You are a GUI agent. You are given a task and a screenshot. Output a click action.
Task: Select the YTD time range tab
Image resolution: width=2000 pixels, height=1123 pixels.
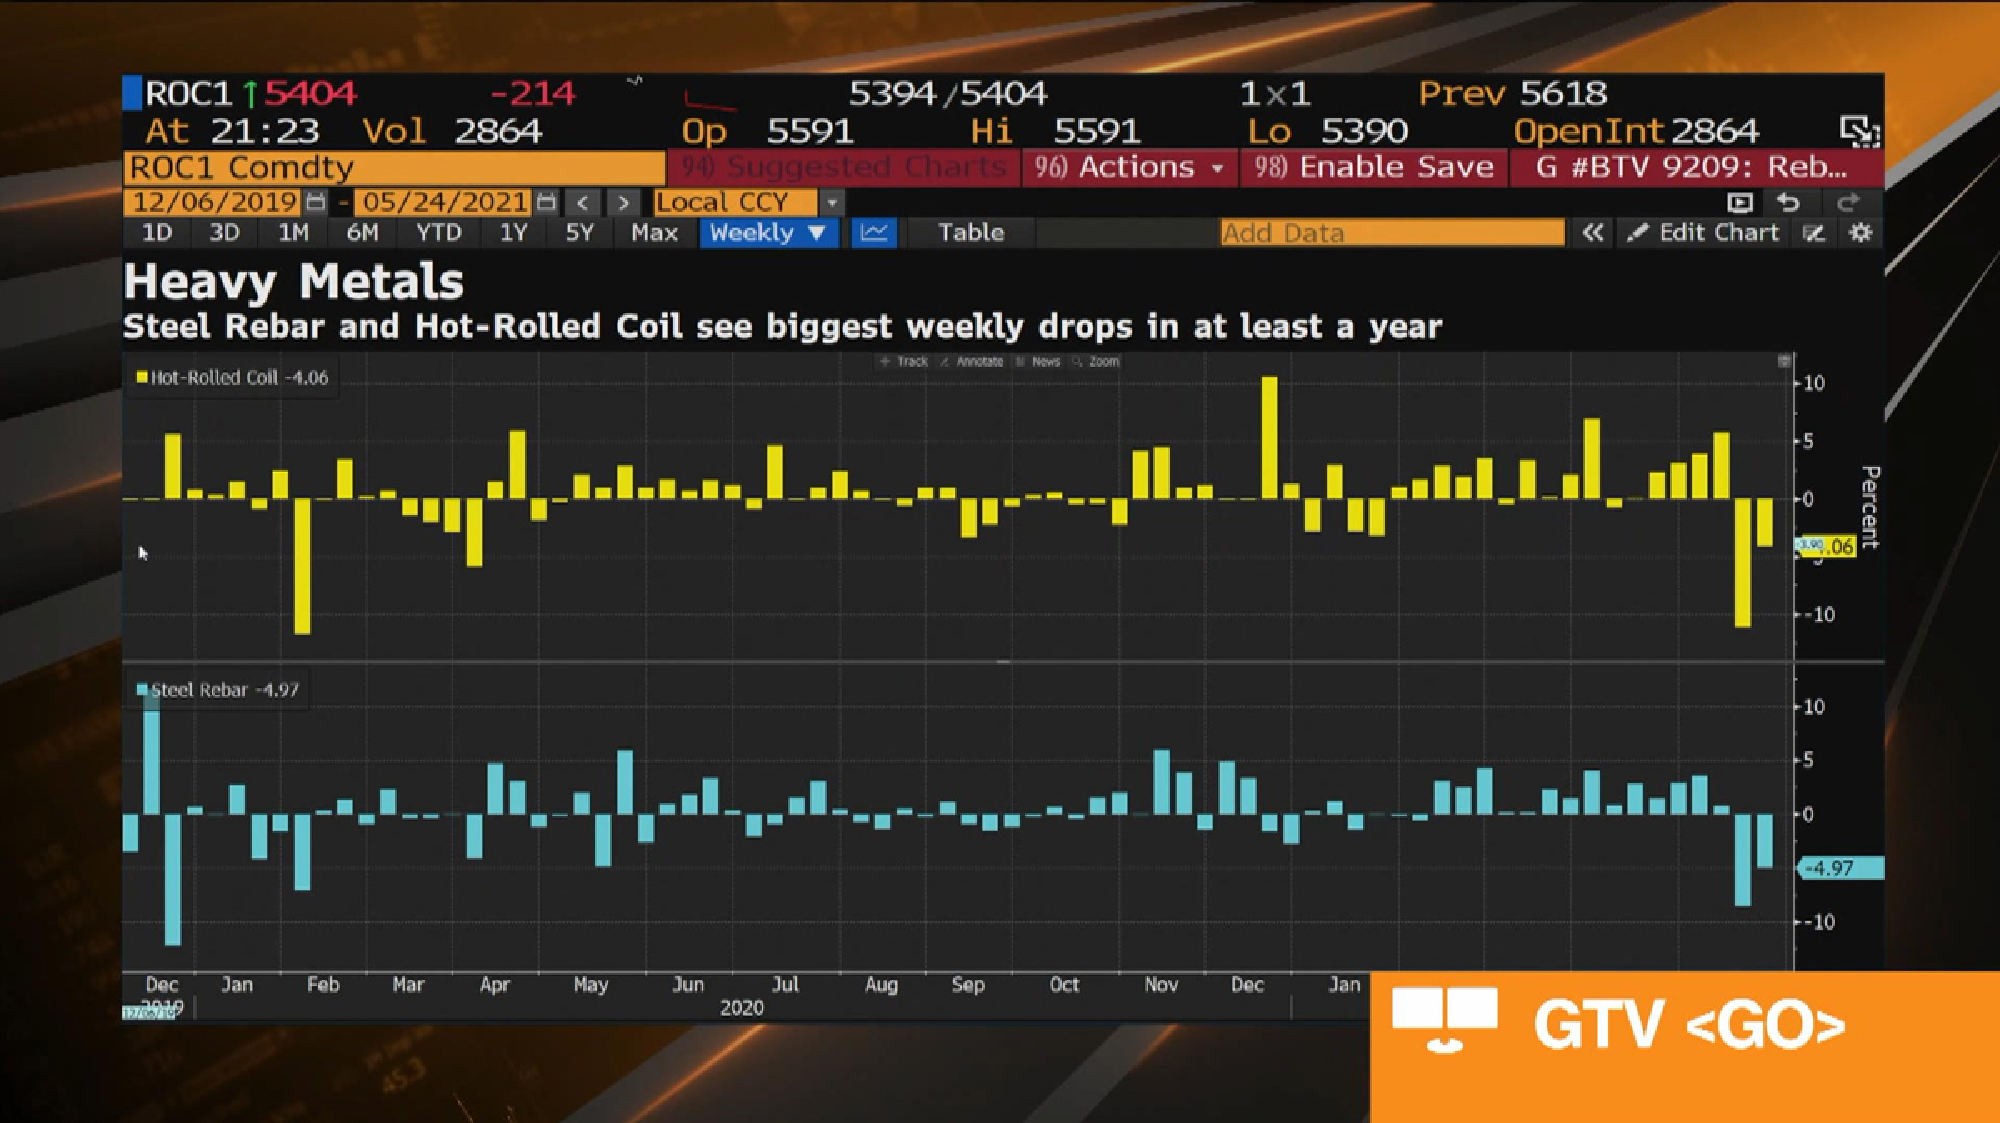(x=439, y=233)
